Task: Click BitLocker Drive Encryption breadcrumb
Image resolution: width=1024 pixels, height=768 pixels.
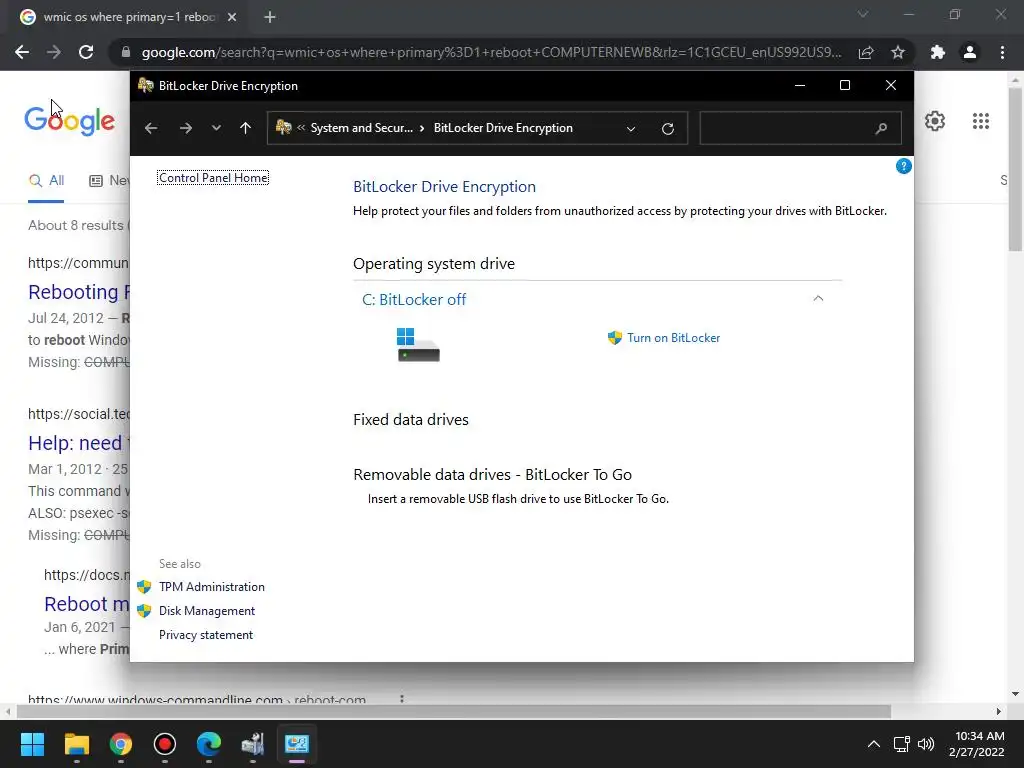Action: pos(503,128)
